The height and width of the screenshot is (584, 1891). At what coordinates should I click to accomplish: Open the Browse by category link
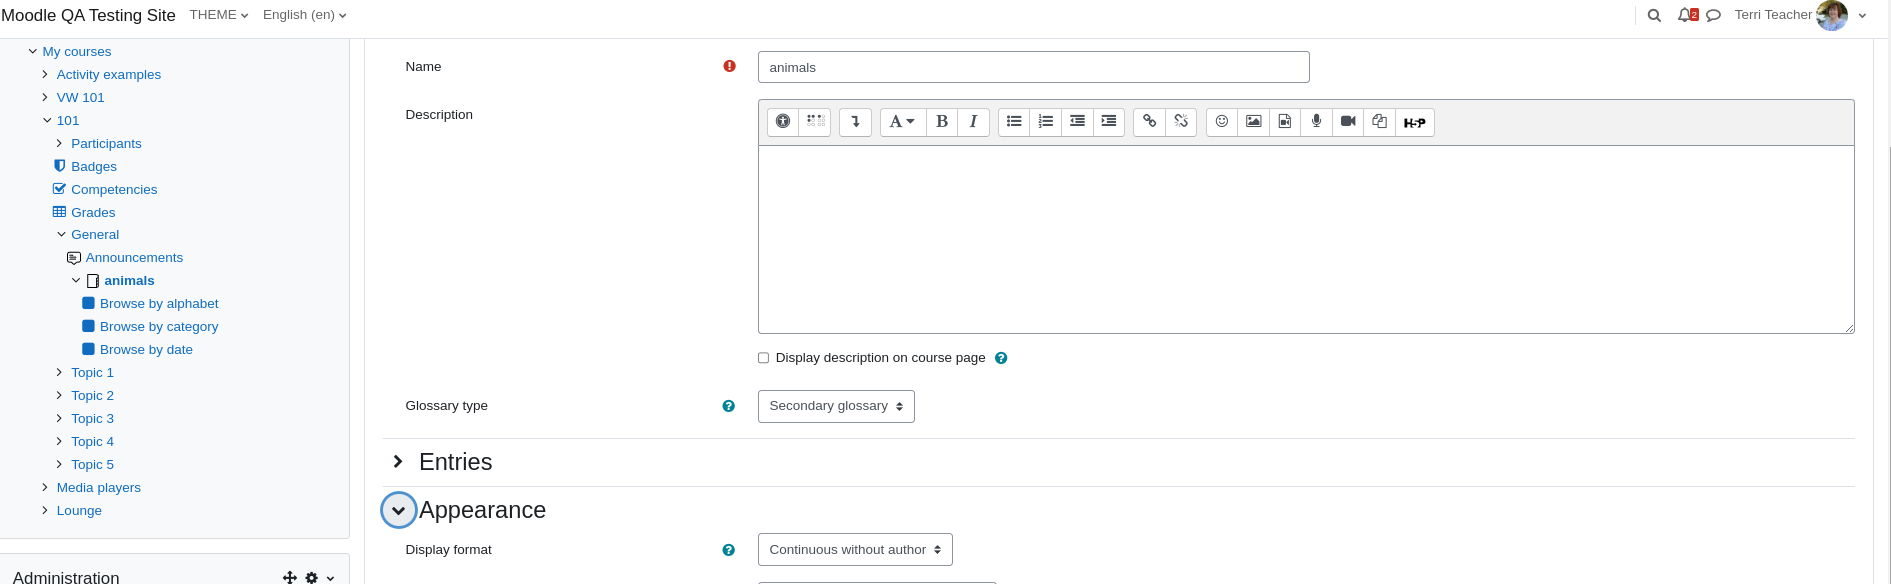159,327
